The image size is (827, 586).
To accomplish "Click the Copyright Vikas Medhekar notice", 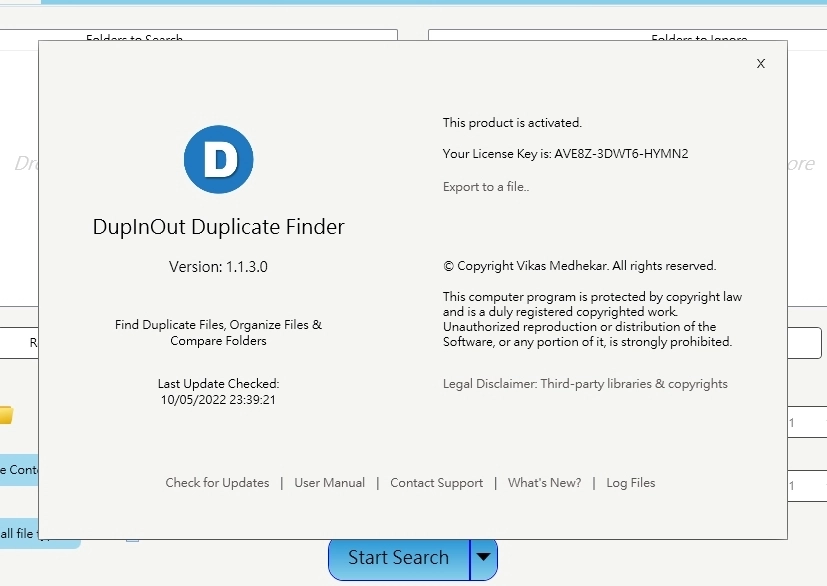I will tap(580, 266).
